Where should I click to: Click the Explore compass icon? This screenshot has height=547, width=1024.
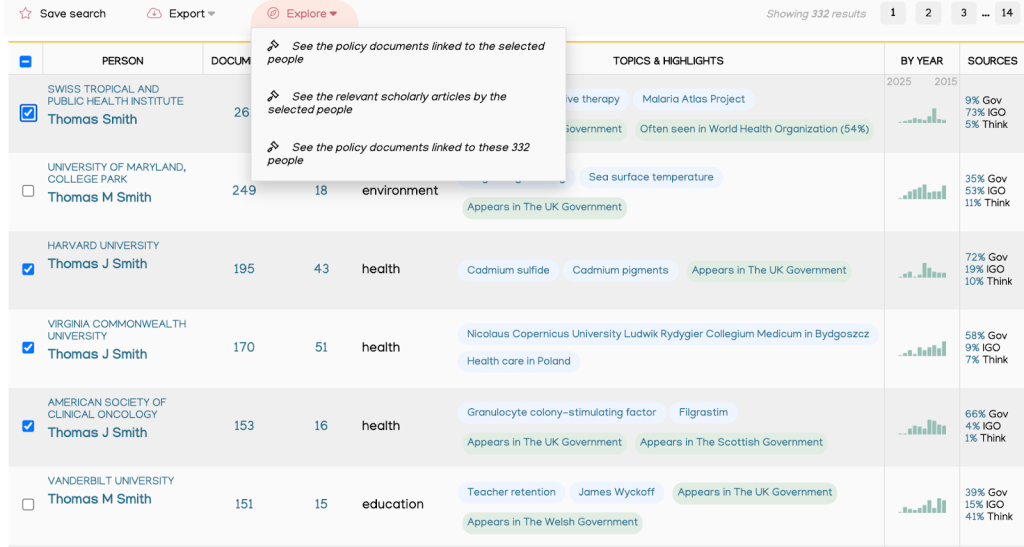coord(273,14)
